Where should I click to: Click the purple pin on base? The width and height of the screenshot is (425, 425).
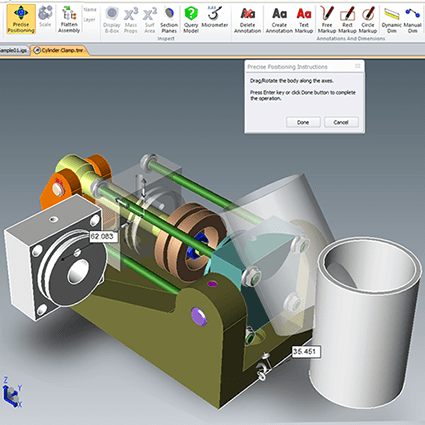(x=199, y=316)
